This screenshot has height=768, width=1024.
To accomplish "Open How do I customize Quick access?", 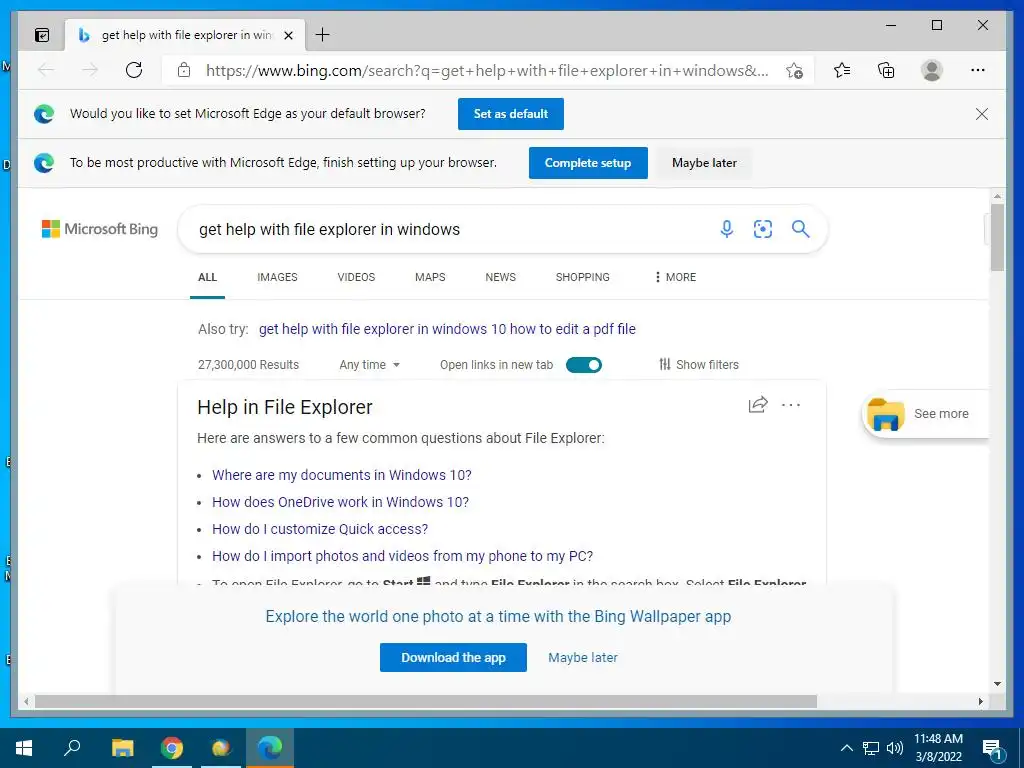I will pos(320,529).
